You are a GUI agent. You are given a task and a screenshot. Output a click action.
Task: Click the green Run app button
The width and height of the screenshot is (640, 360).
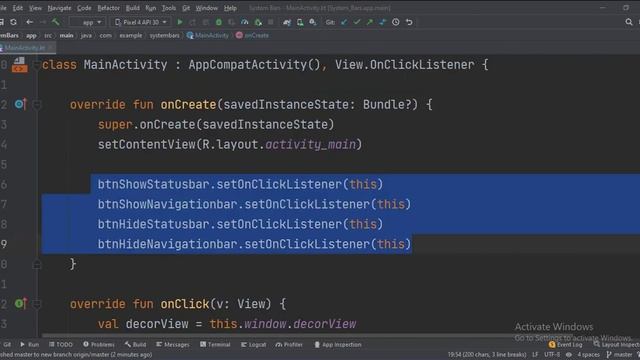[180, 22]
